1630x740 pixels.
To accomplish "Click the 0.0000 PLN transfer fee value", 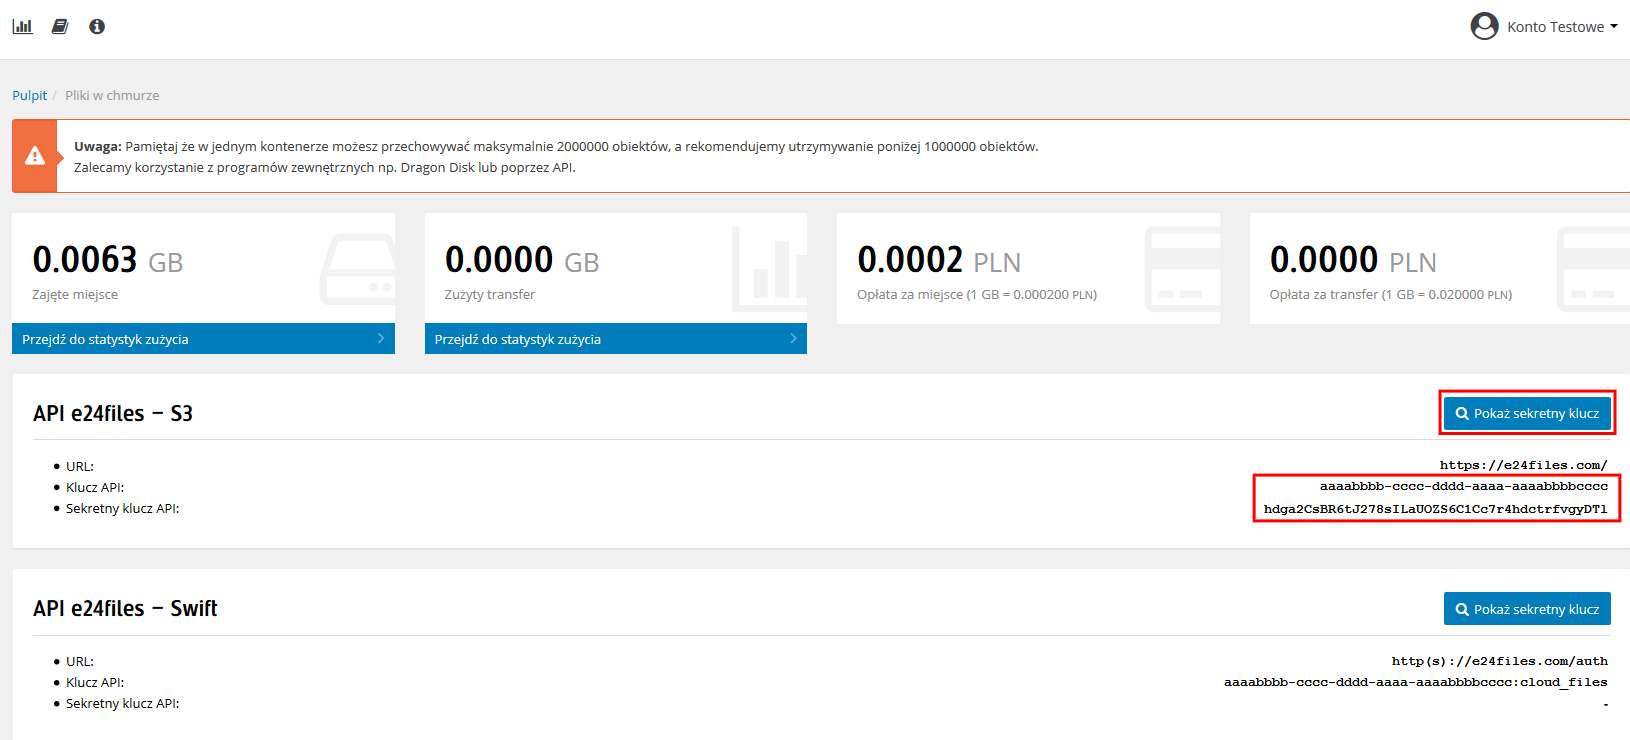I will coord(1353,260).
